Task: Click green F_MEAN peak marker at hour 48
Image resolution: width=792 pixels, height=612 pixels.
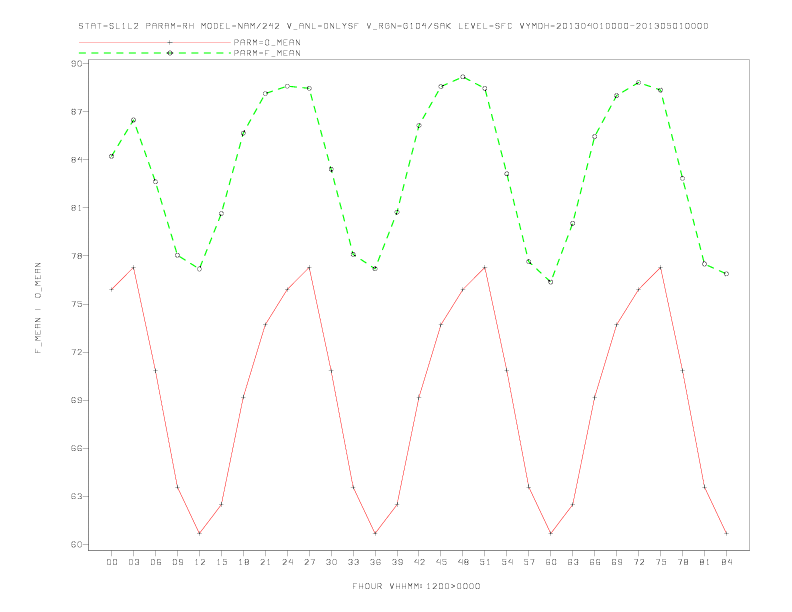Action: [463, 77]
